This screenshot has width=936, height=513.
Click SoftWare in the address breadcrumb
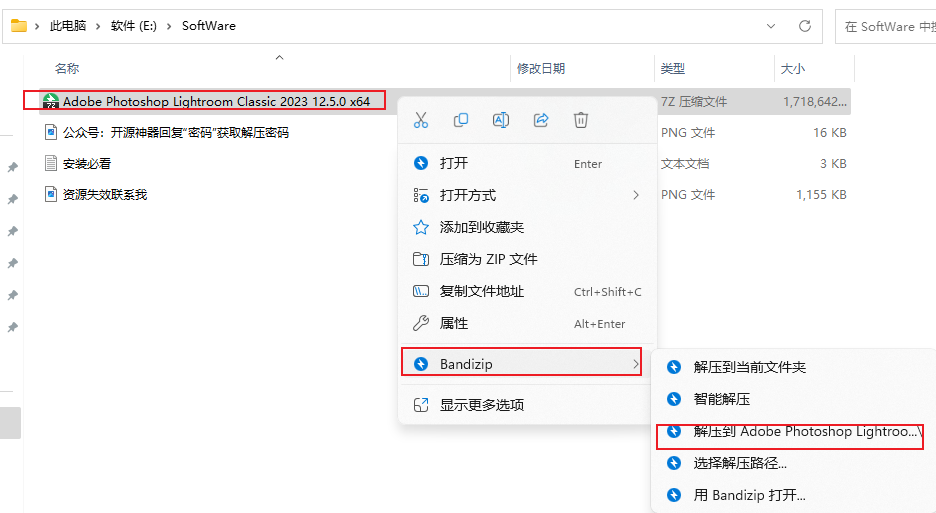[209, 26]
